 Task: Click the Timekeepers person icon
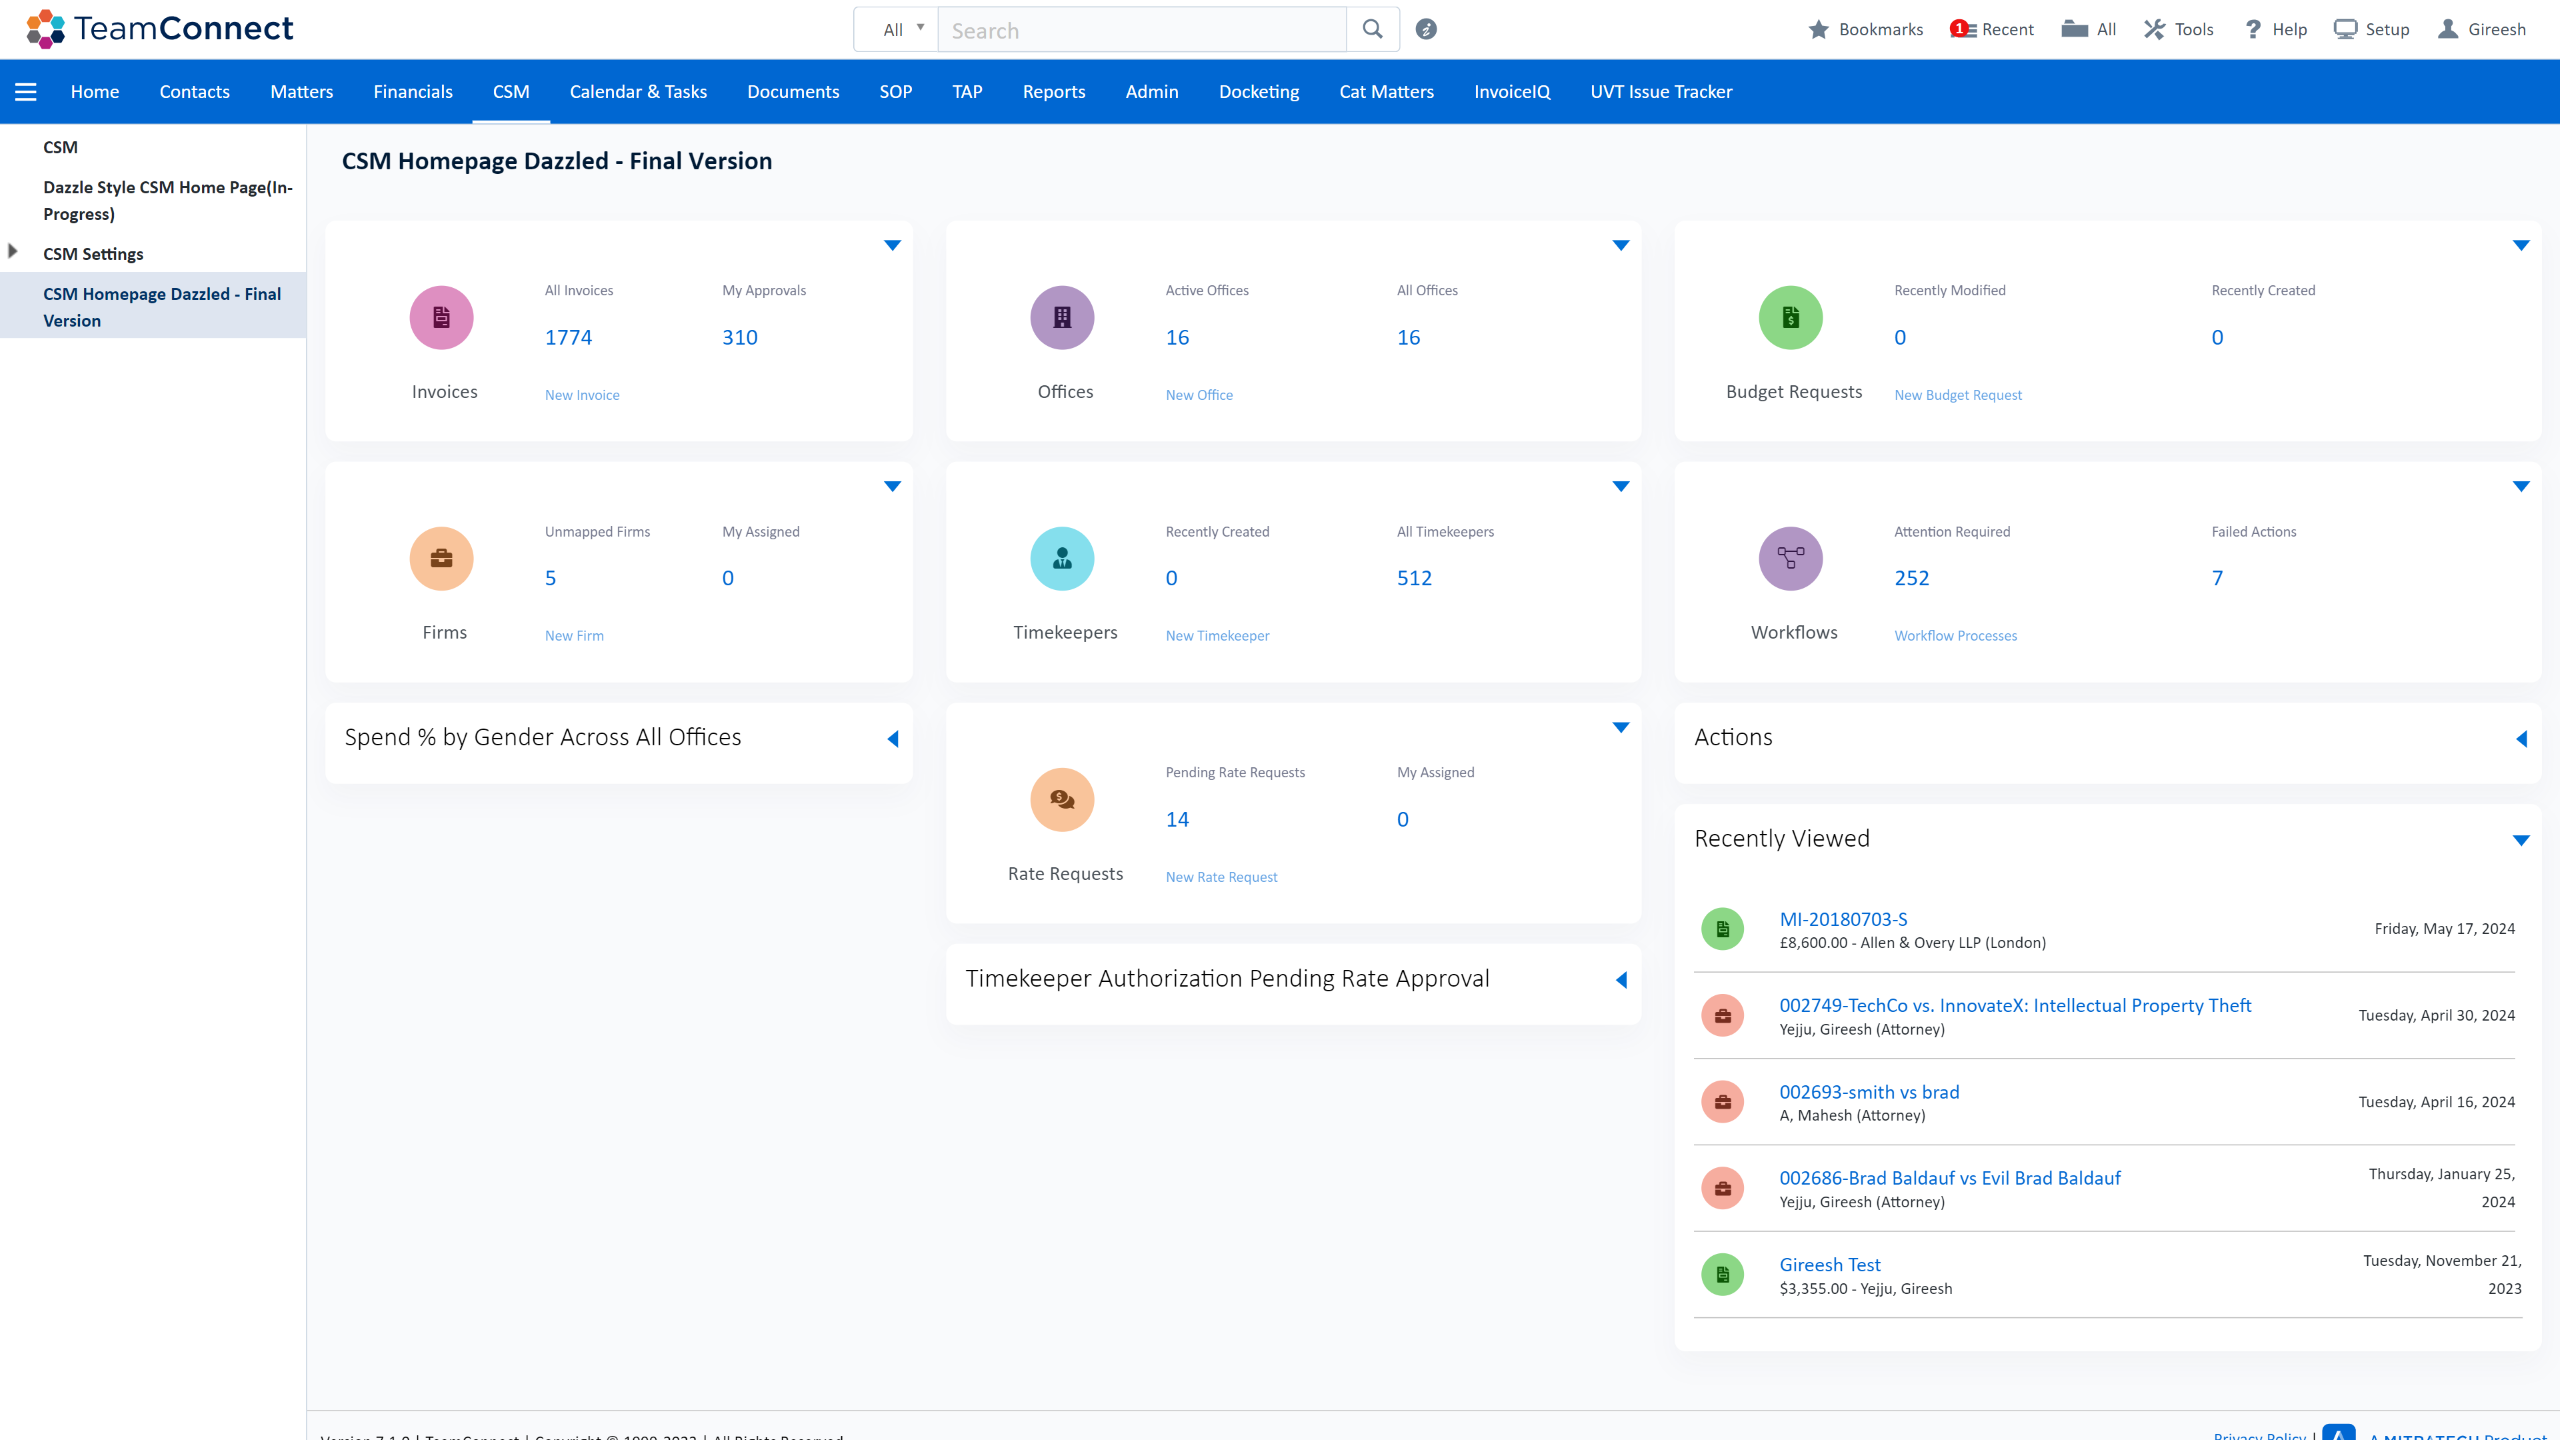(x=1062, y=558)
